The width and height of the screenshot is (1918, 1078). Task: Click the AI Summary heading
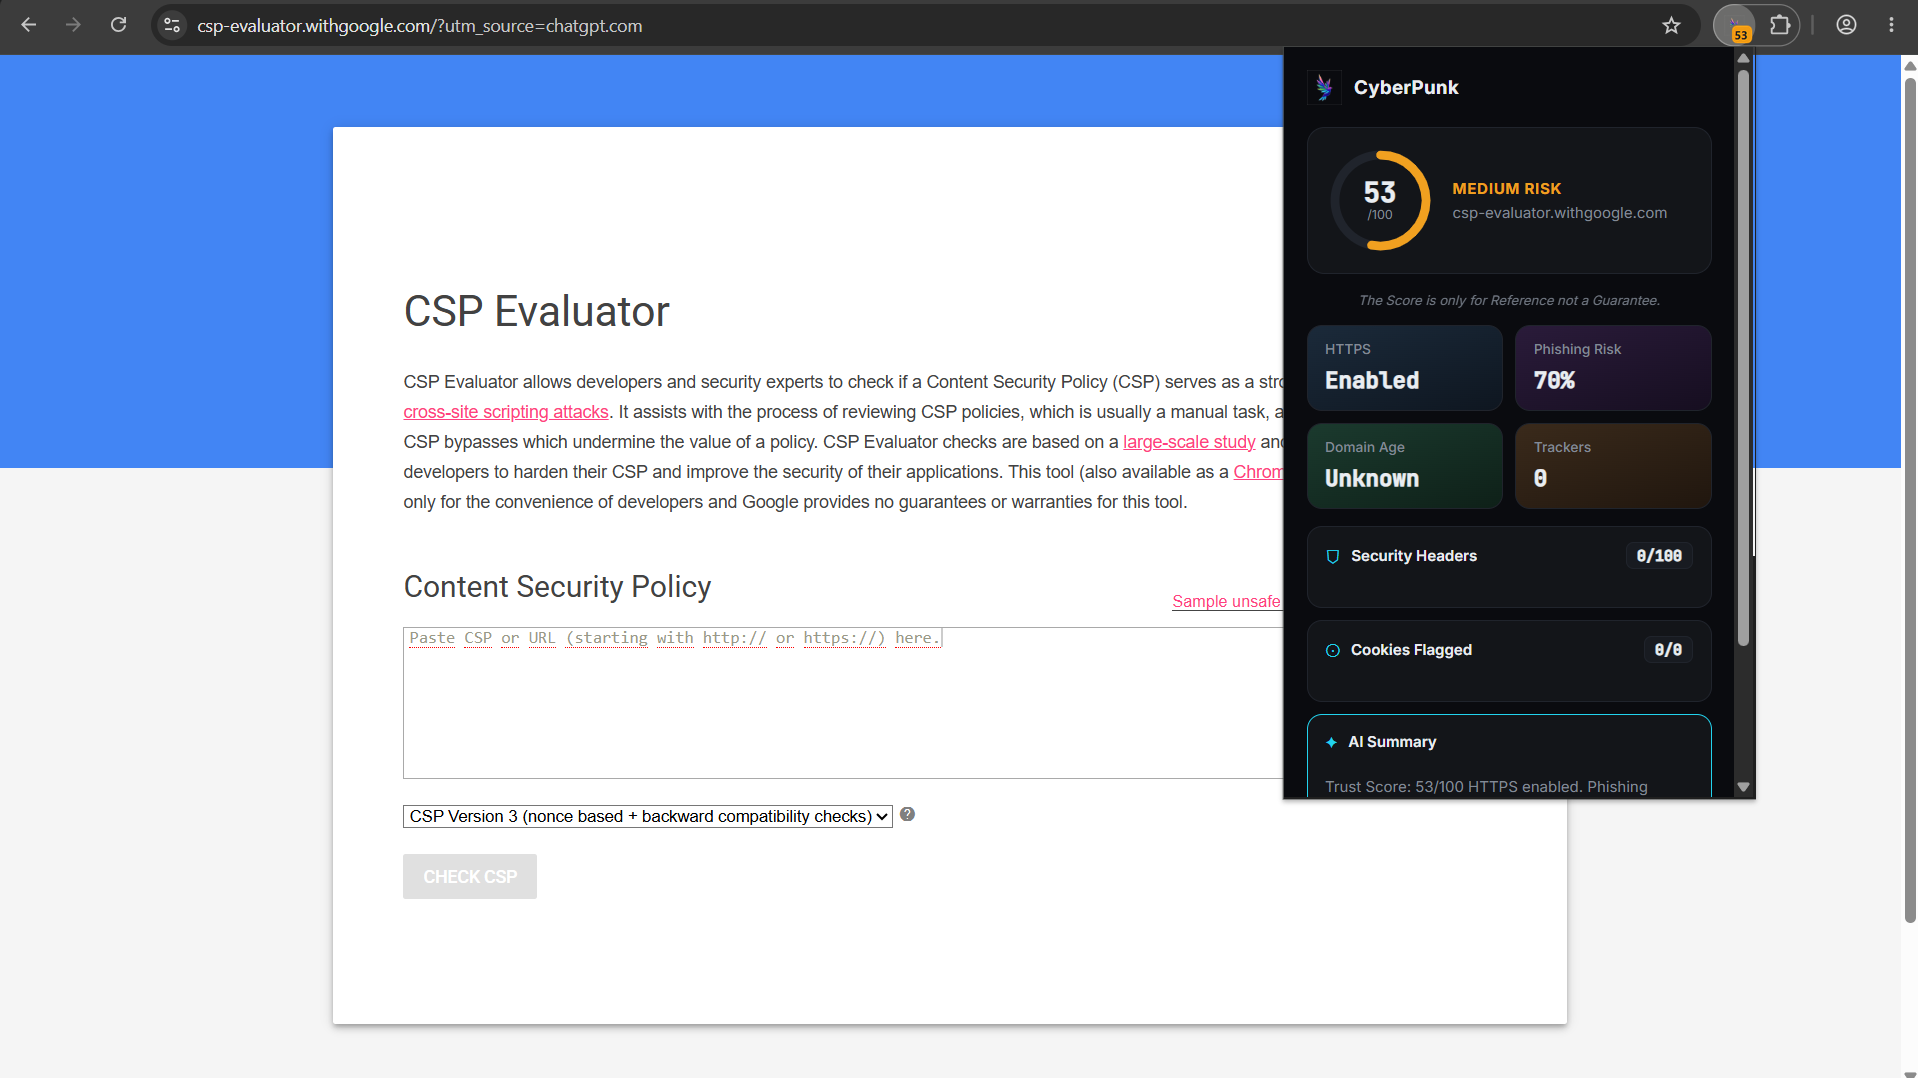pos(1392,742)
